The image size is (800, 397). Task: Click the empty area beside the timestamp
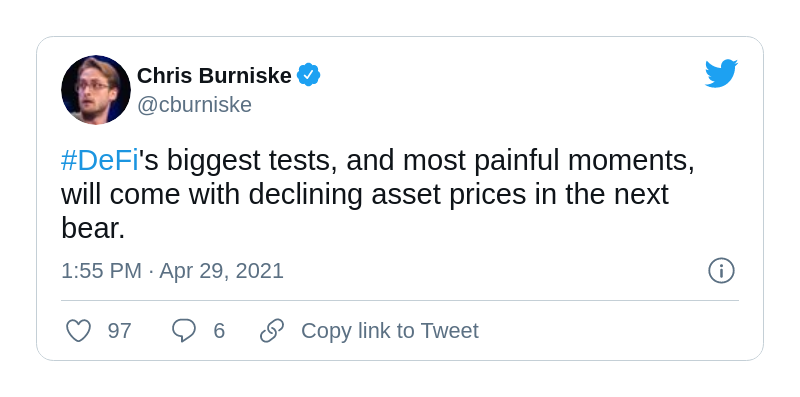[495, 270]
